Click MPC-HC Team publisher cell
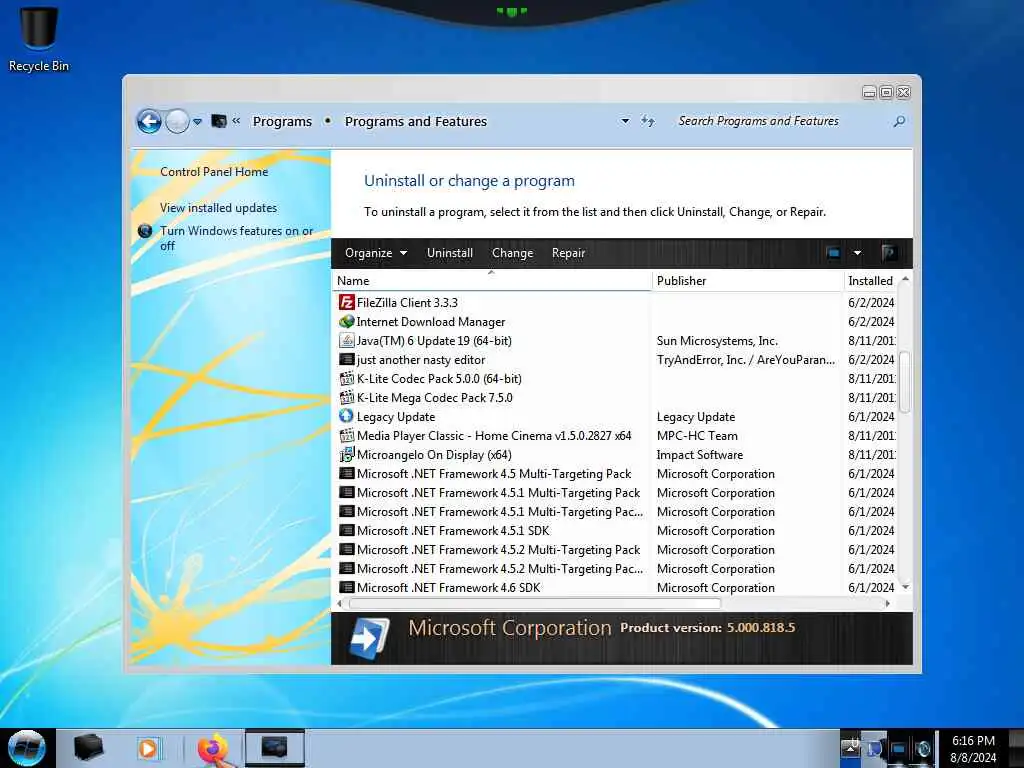The height and width of the screenshot is (768, 1024). tap(697, 436)
